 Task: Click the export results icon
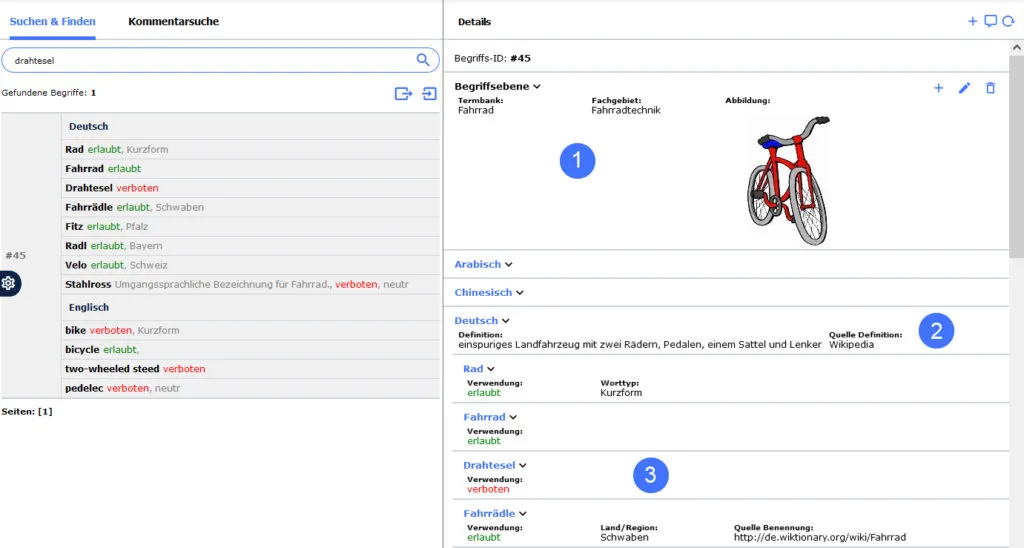click(x=404, y=93)
